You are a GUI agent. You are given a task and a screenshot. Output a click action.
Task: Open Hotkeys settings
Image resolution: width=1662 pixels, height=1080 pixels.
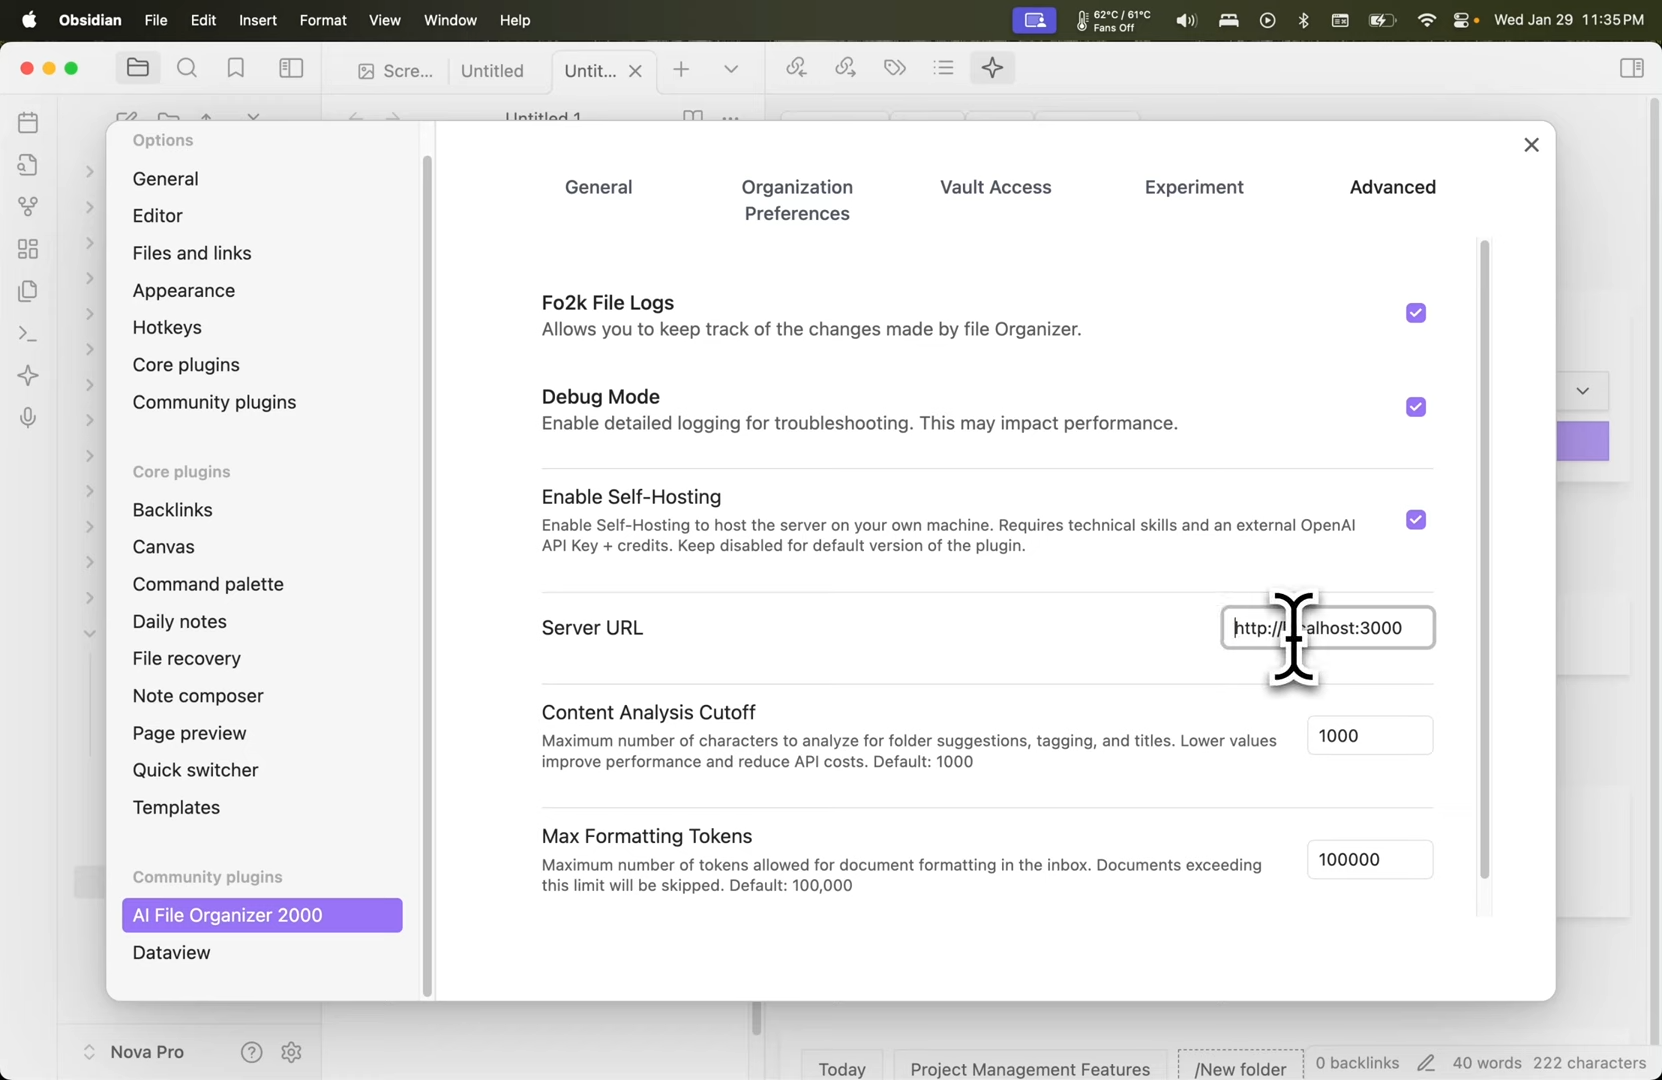pos(167,328)
